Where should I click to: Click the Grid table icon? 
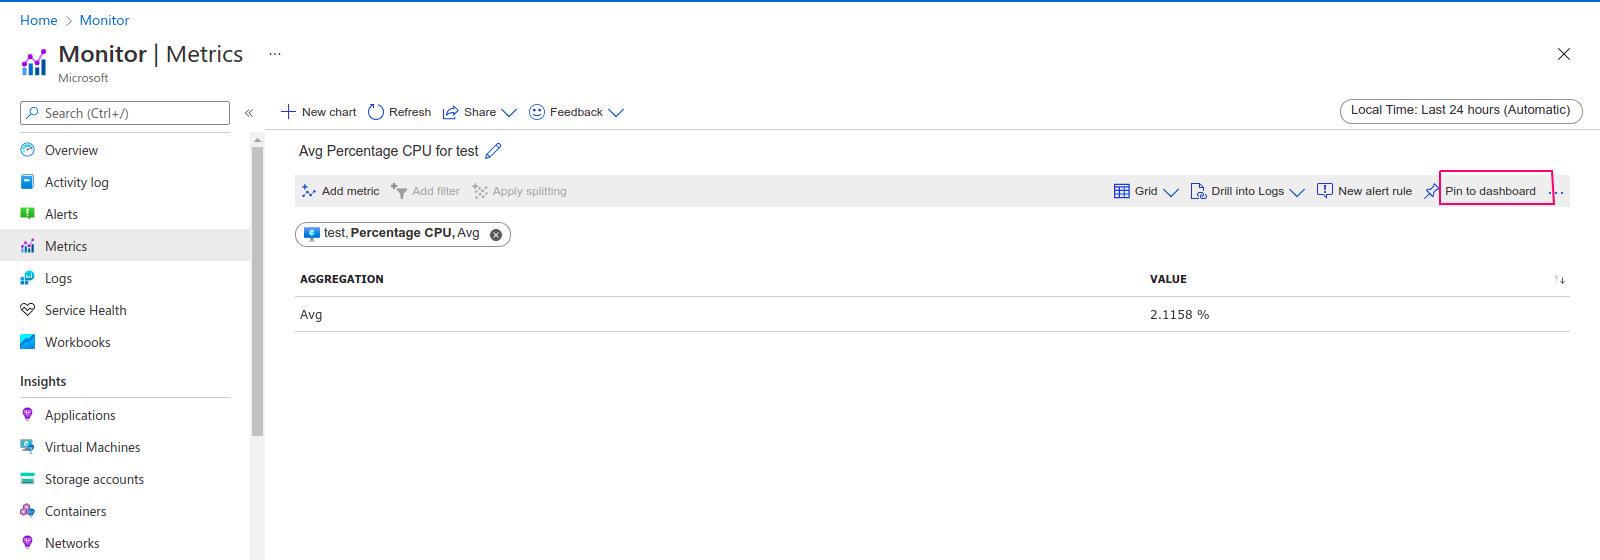click(1122, 191)
